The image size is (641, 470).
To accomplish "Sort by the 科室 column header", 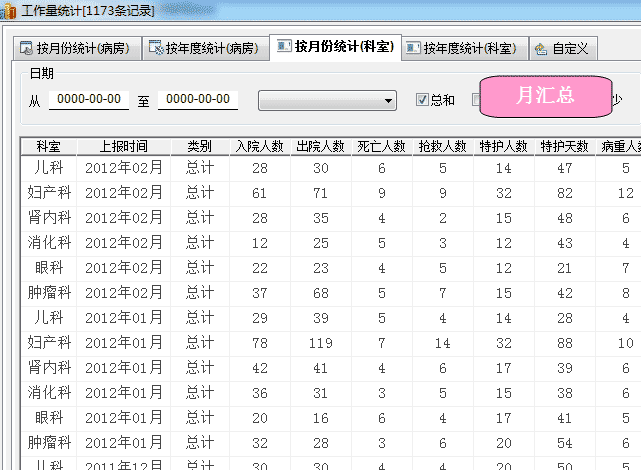I will pos(49,146).
